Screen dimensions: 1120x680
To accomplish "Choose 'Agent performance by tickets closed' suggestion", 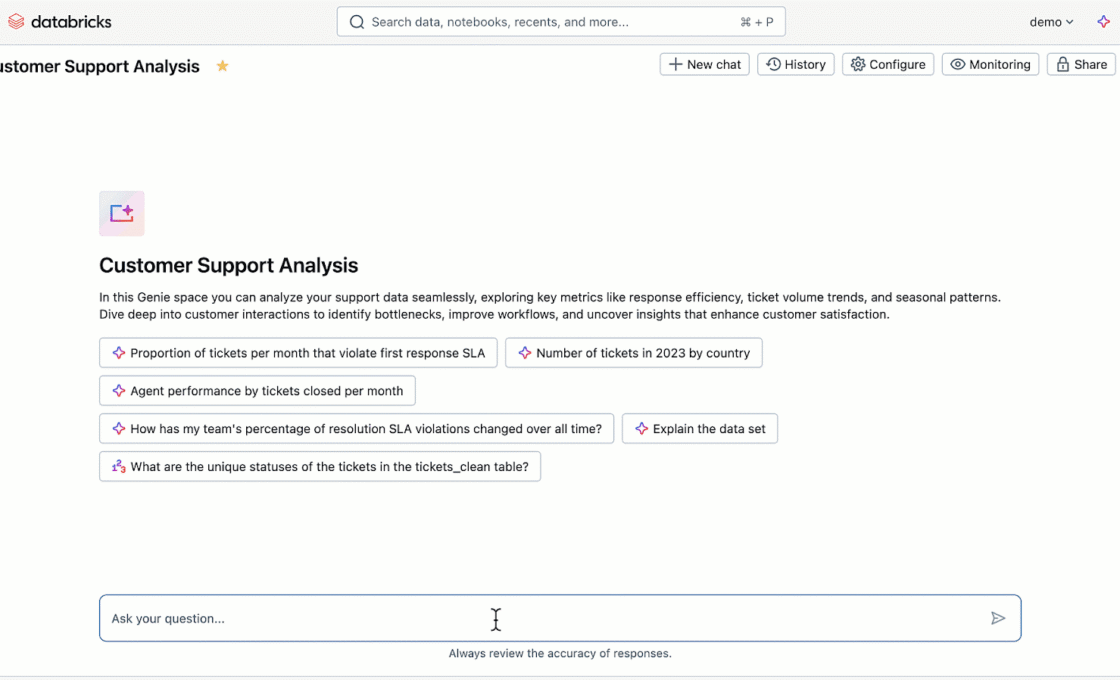I will 257,391.
